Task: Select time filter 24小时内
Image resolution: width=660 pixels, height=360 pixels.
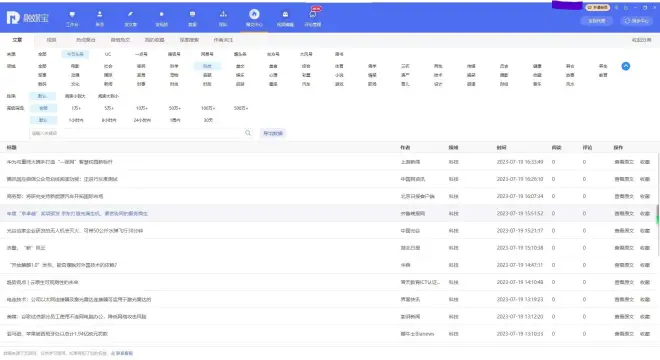Action: pyautogui.click(x=142, y=120)
